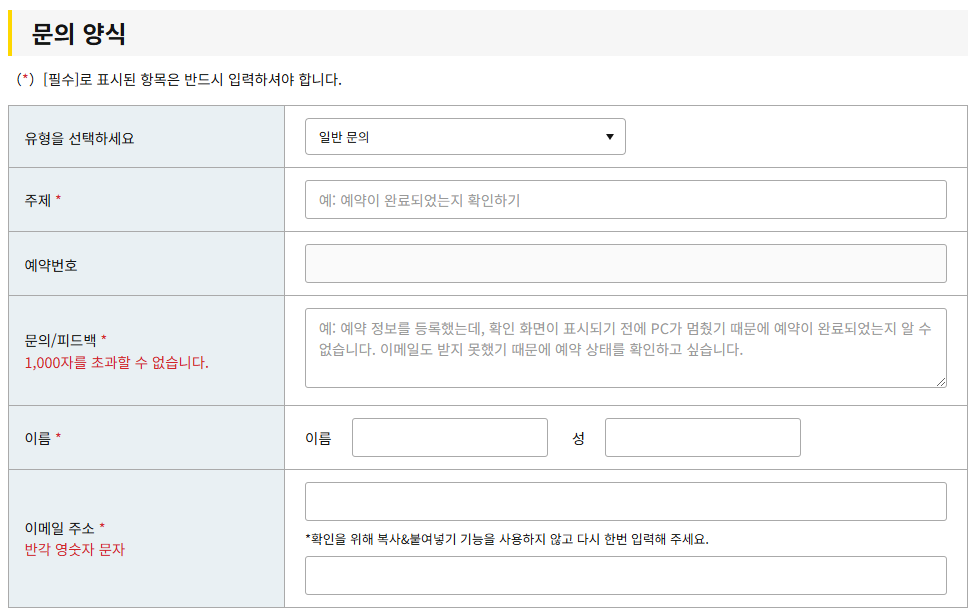This screenshot has width=976, height=614.
Task: Click the 예약번호 row label
Action: [x=51, y=265]
